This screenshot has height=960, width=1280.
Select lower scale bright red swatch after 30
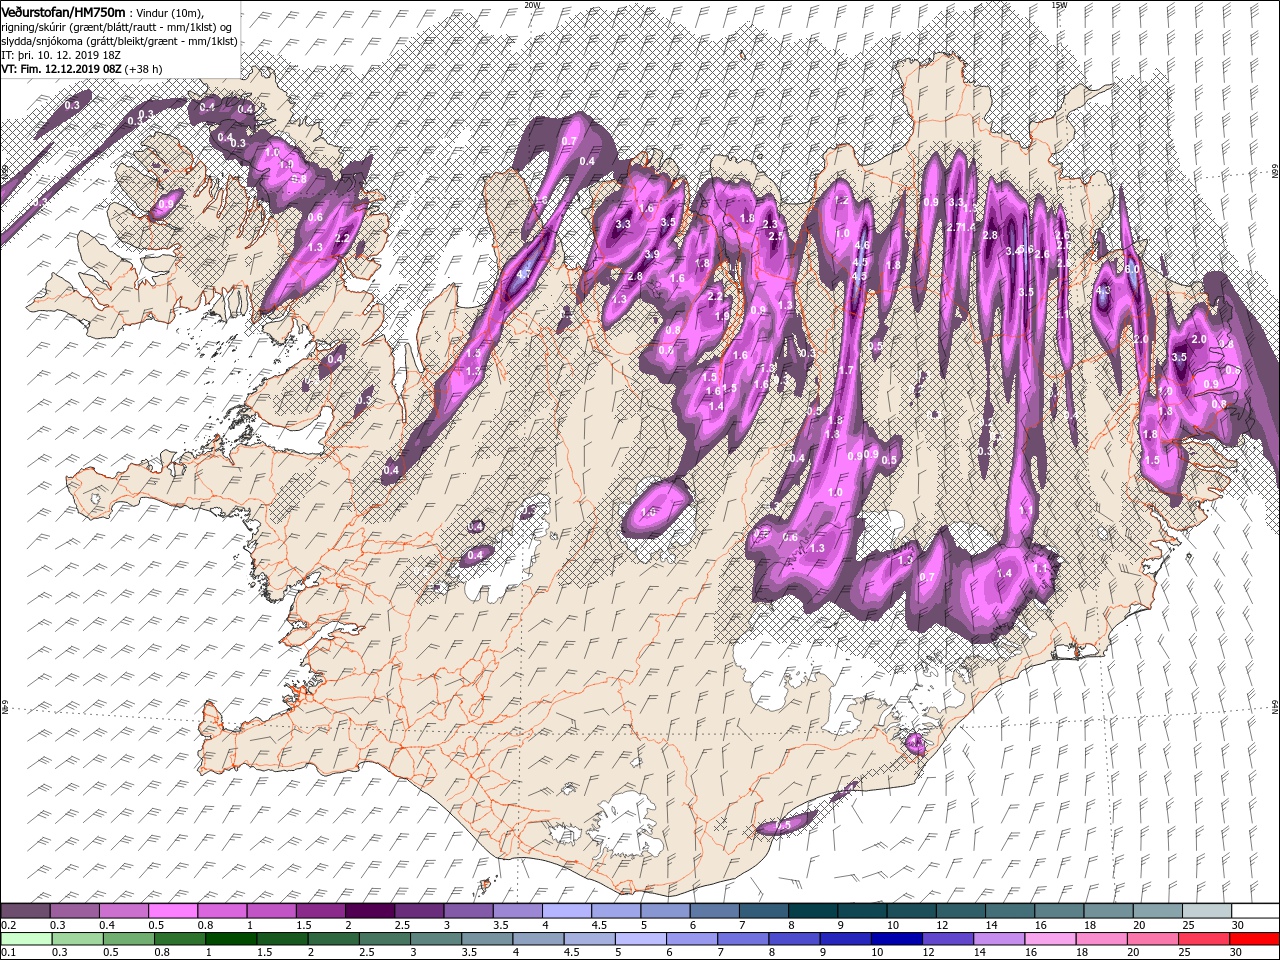click(x=1254, y=939)
